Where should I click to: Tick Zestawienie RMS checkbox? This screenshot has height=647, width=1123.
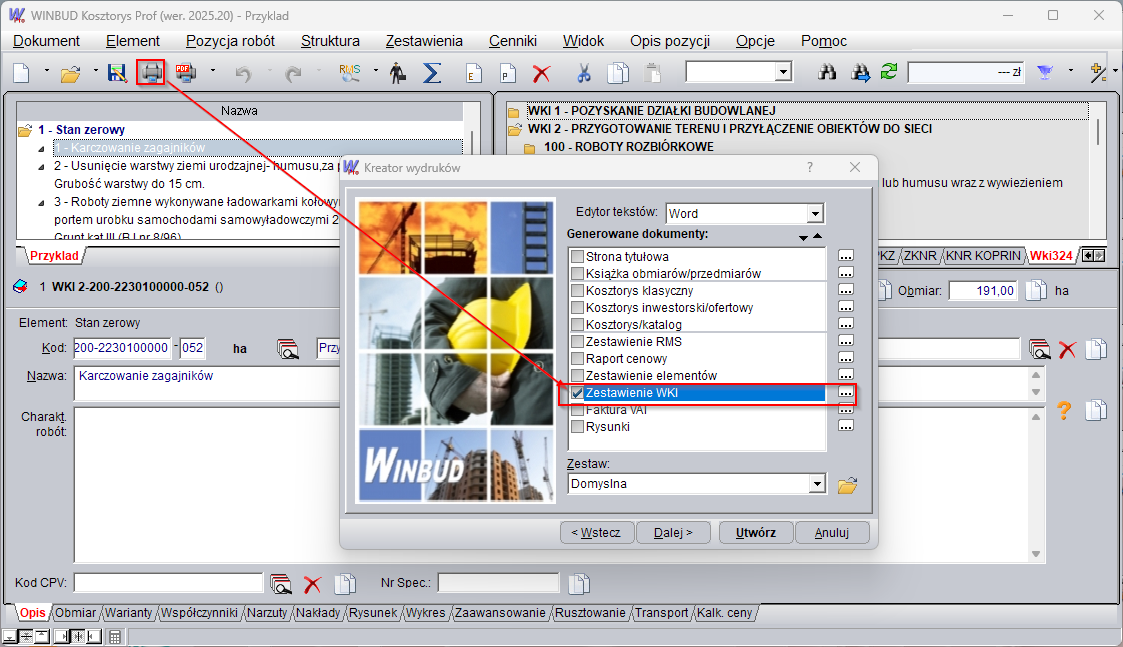577,342
